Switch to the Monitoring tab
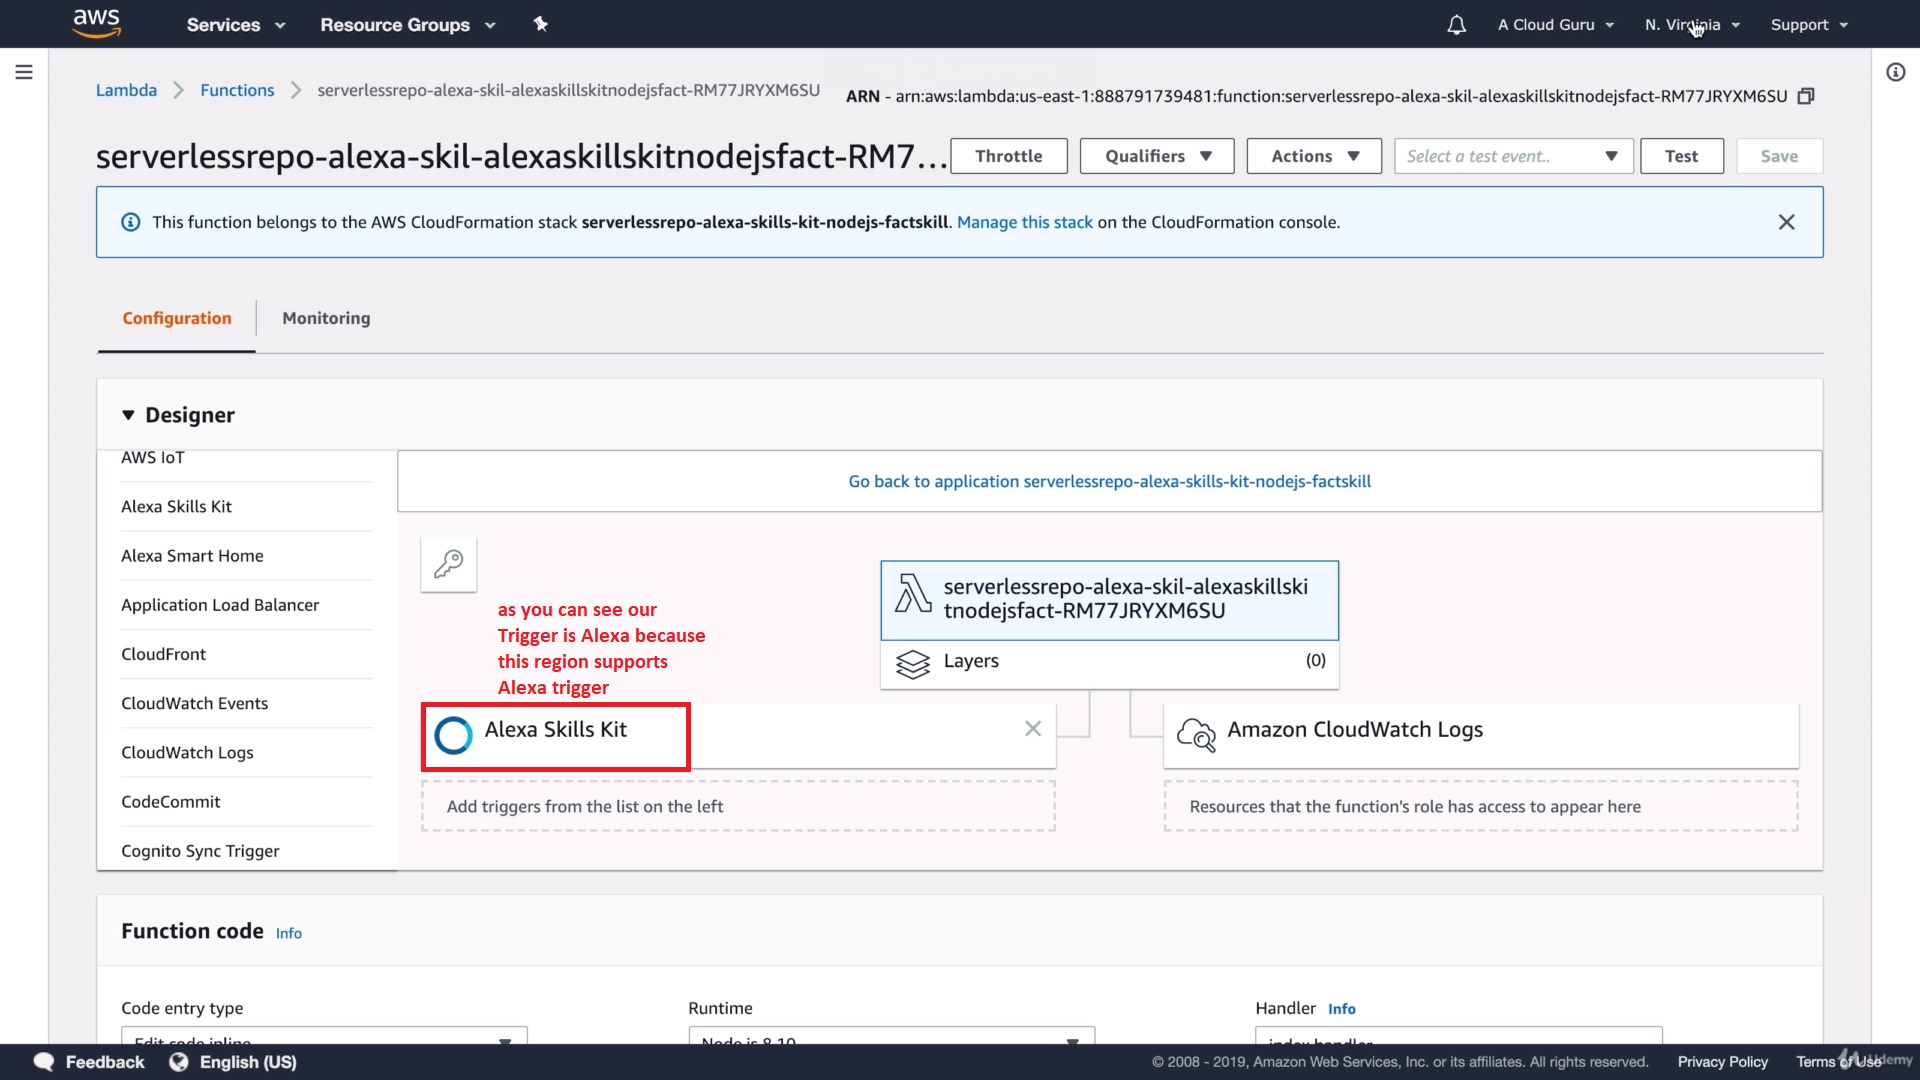This screenshot has width=1920, height=1080. 326,318
